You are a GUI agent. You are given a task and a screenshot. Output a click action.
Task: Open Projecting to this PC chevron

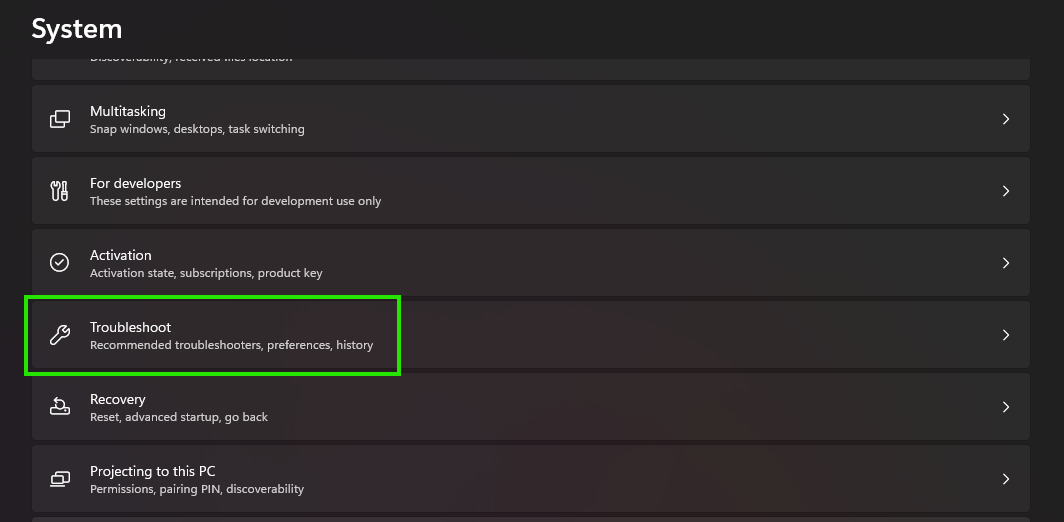[1006, 479]
